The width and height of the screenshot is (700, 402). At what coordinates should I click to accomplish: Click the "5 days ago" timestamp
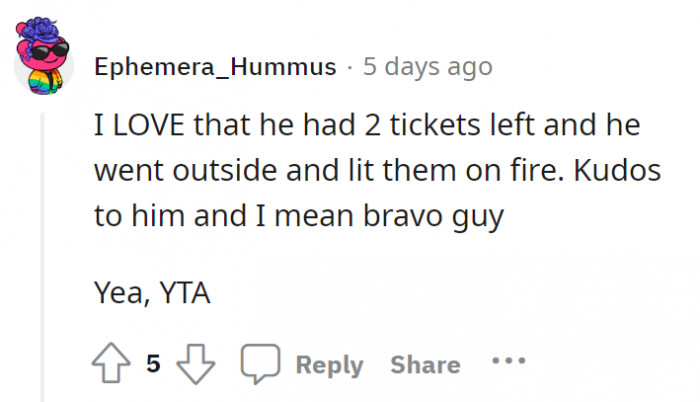[427, 67]
